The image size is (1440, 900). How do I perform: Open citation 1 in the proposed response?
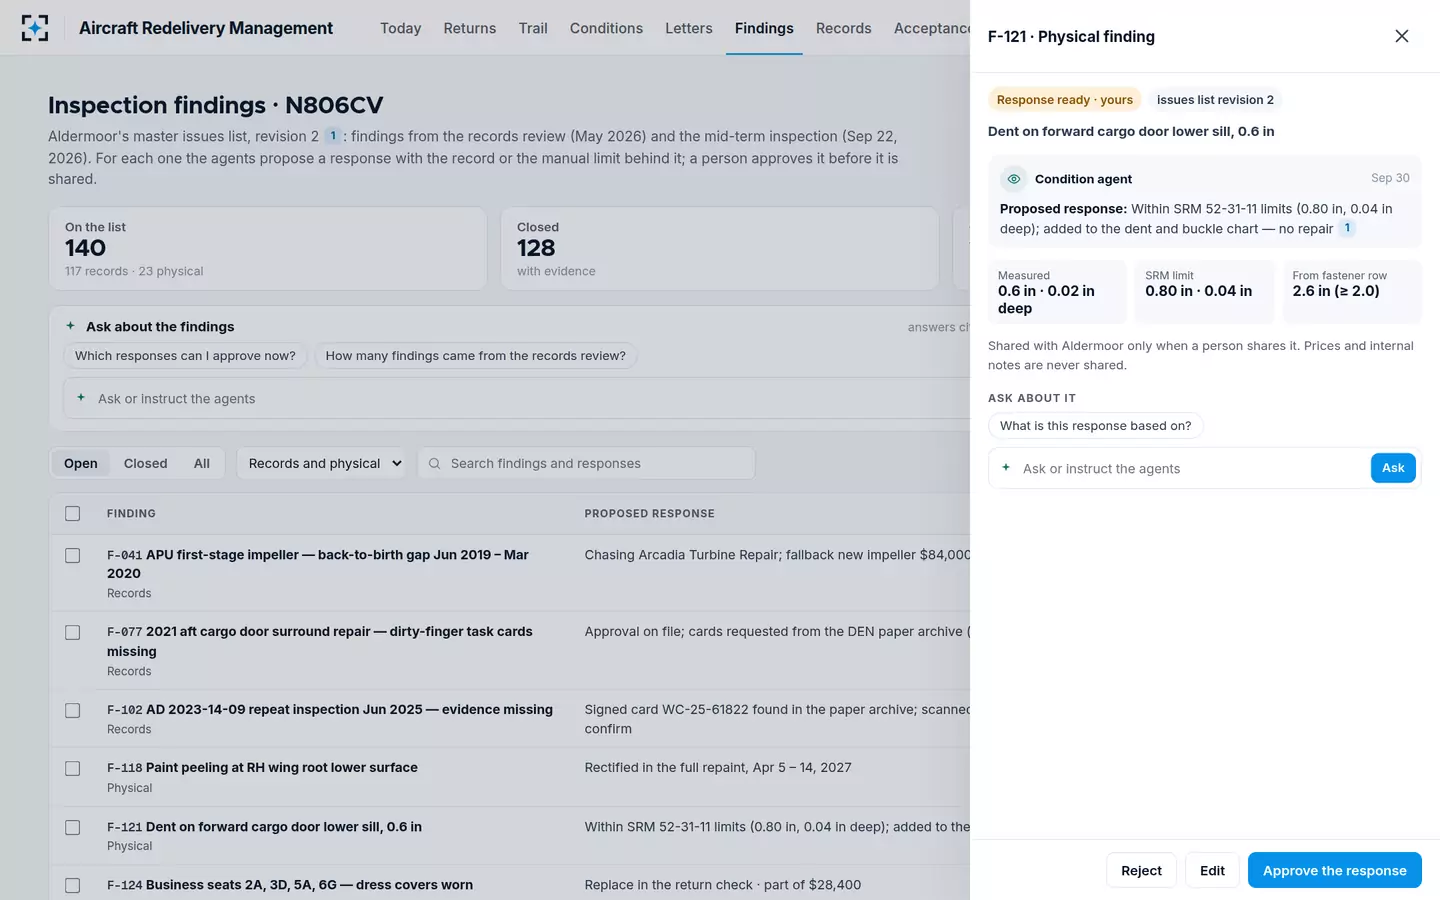tap(1347, 228)
